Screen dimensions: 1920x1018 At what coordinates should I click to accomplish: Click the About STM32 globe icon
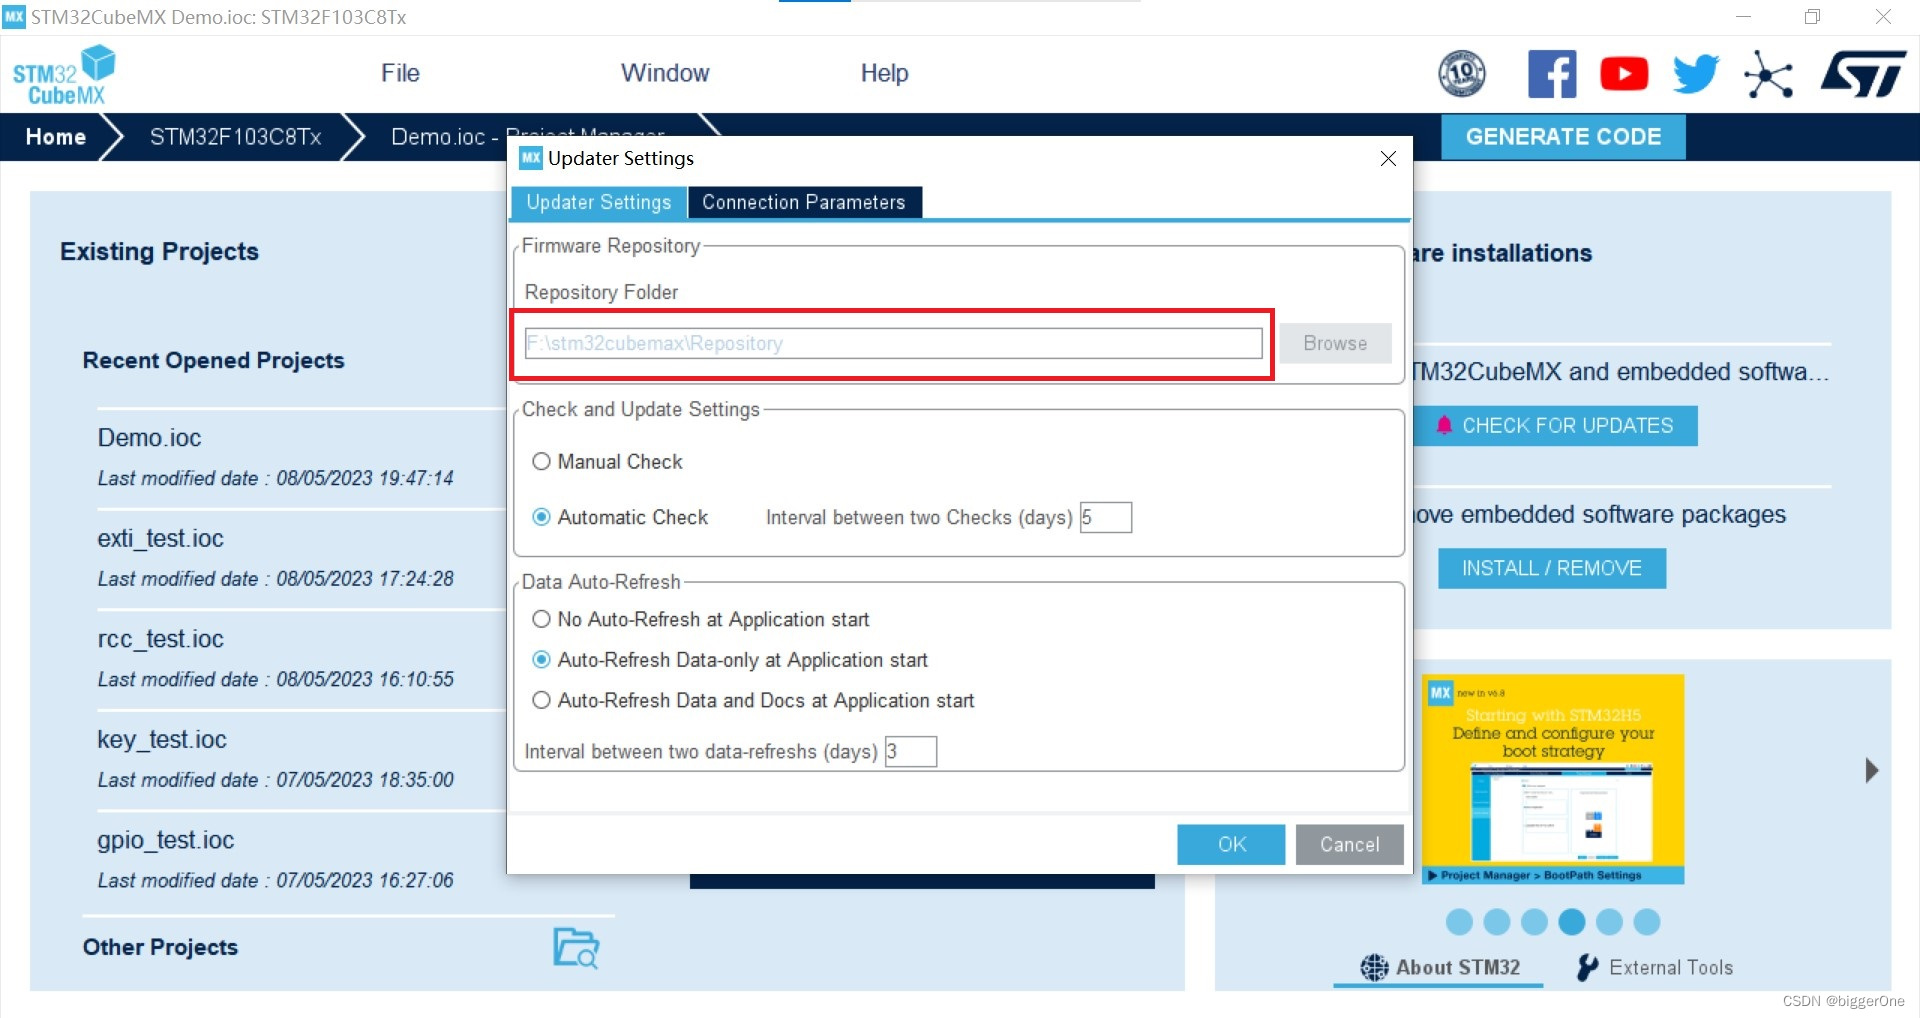click(1374, 967)
